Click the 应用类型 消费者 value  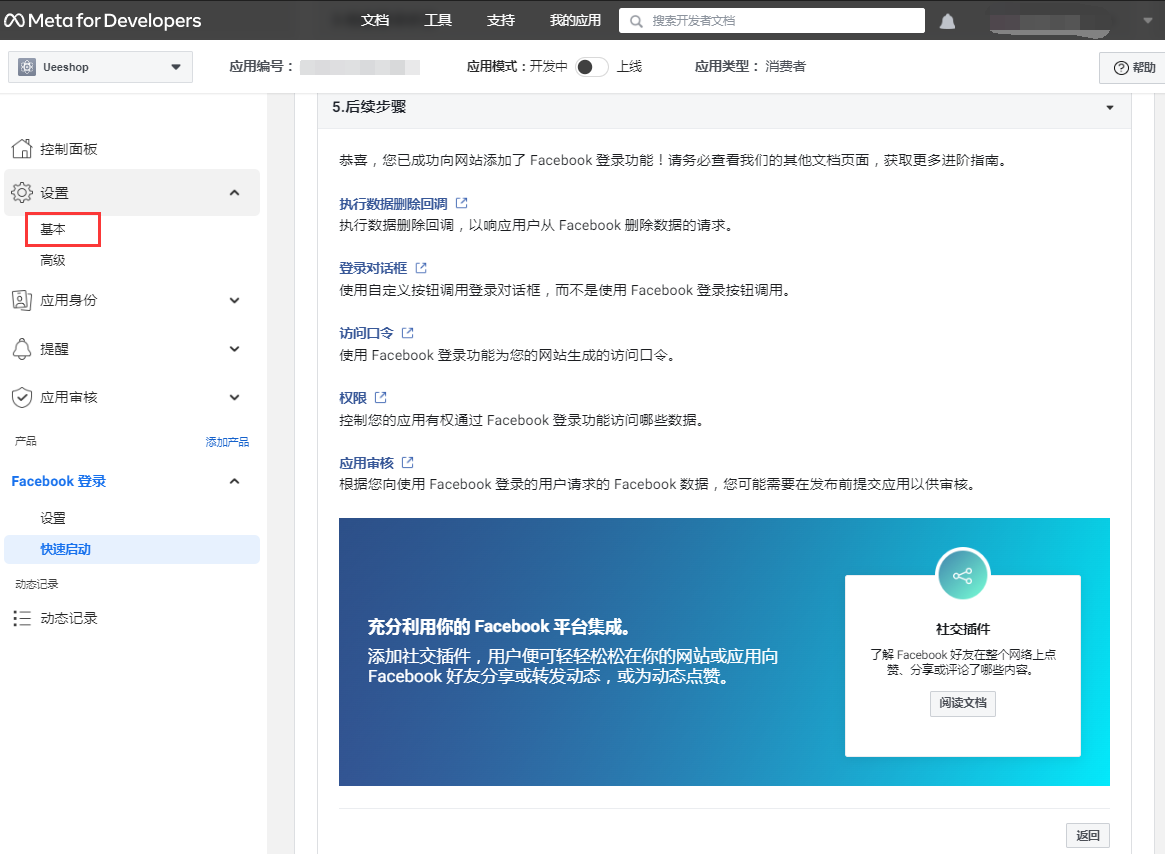(786, 66)
